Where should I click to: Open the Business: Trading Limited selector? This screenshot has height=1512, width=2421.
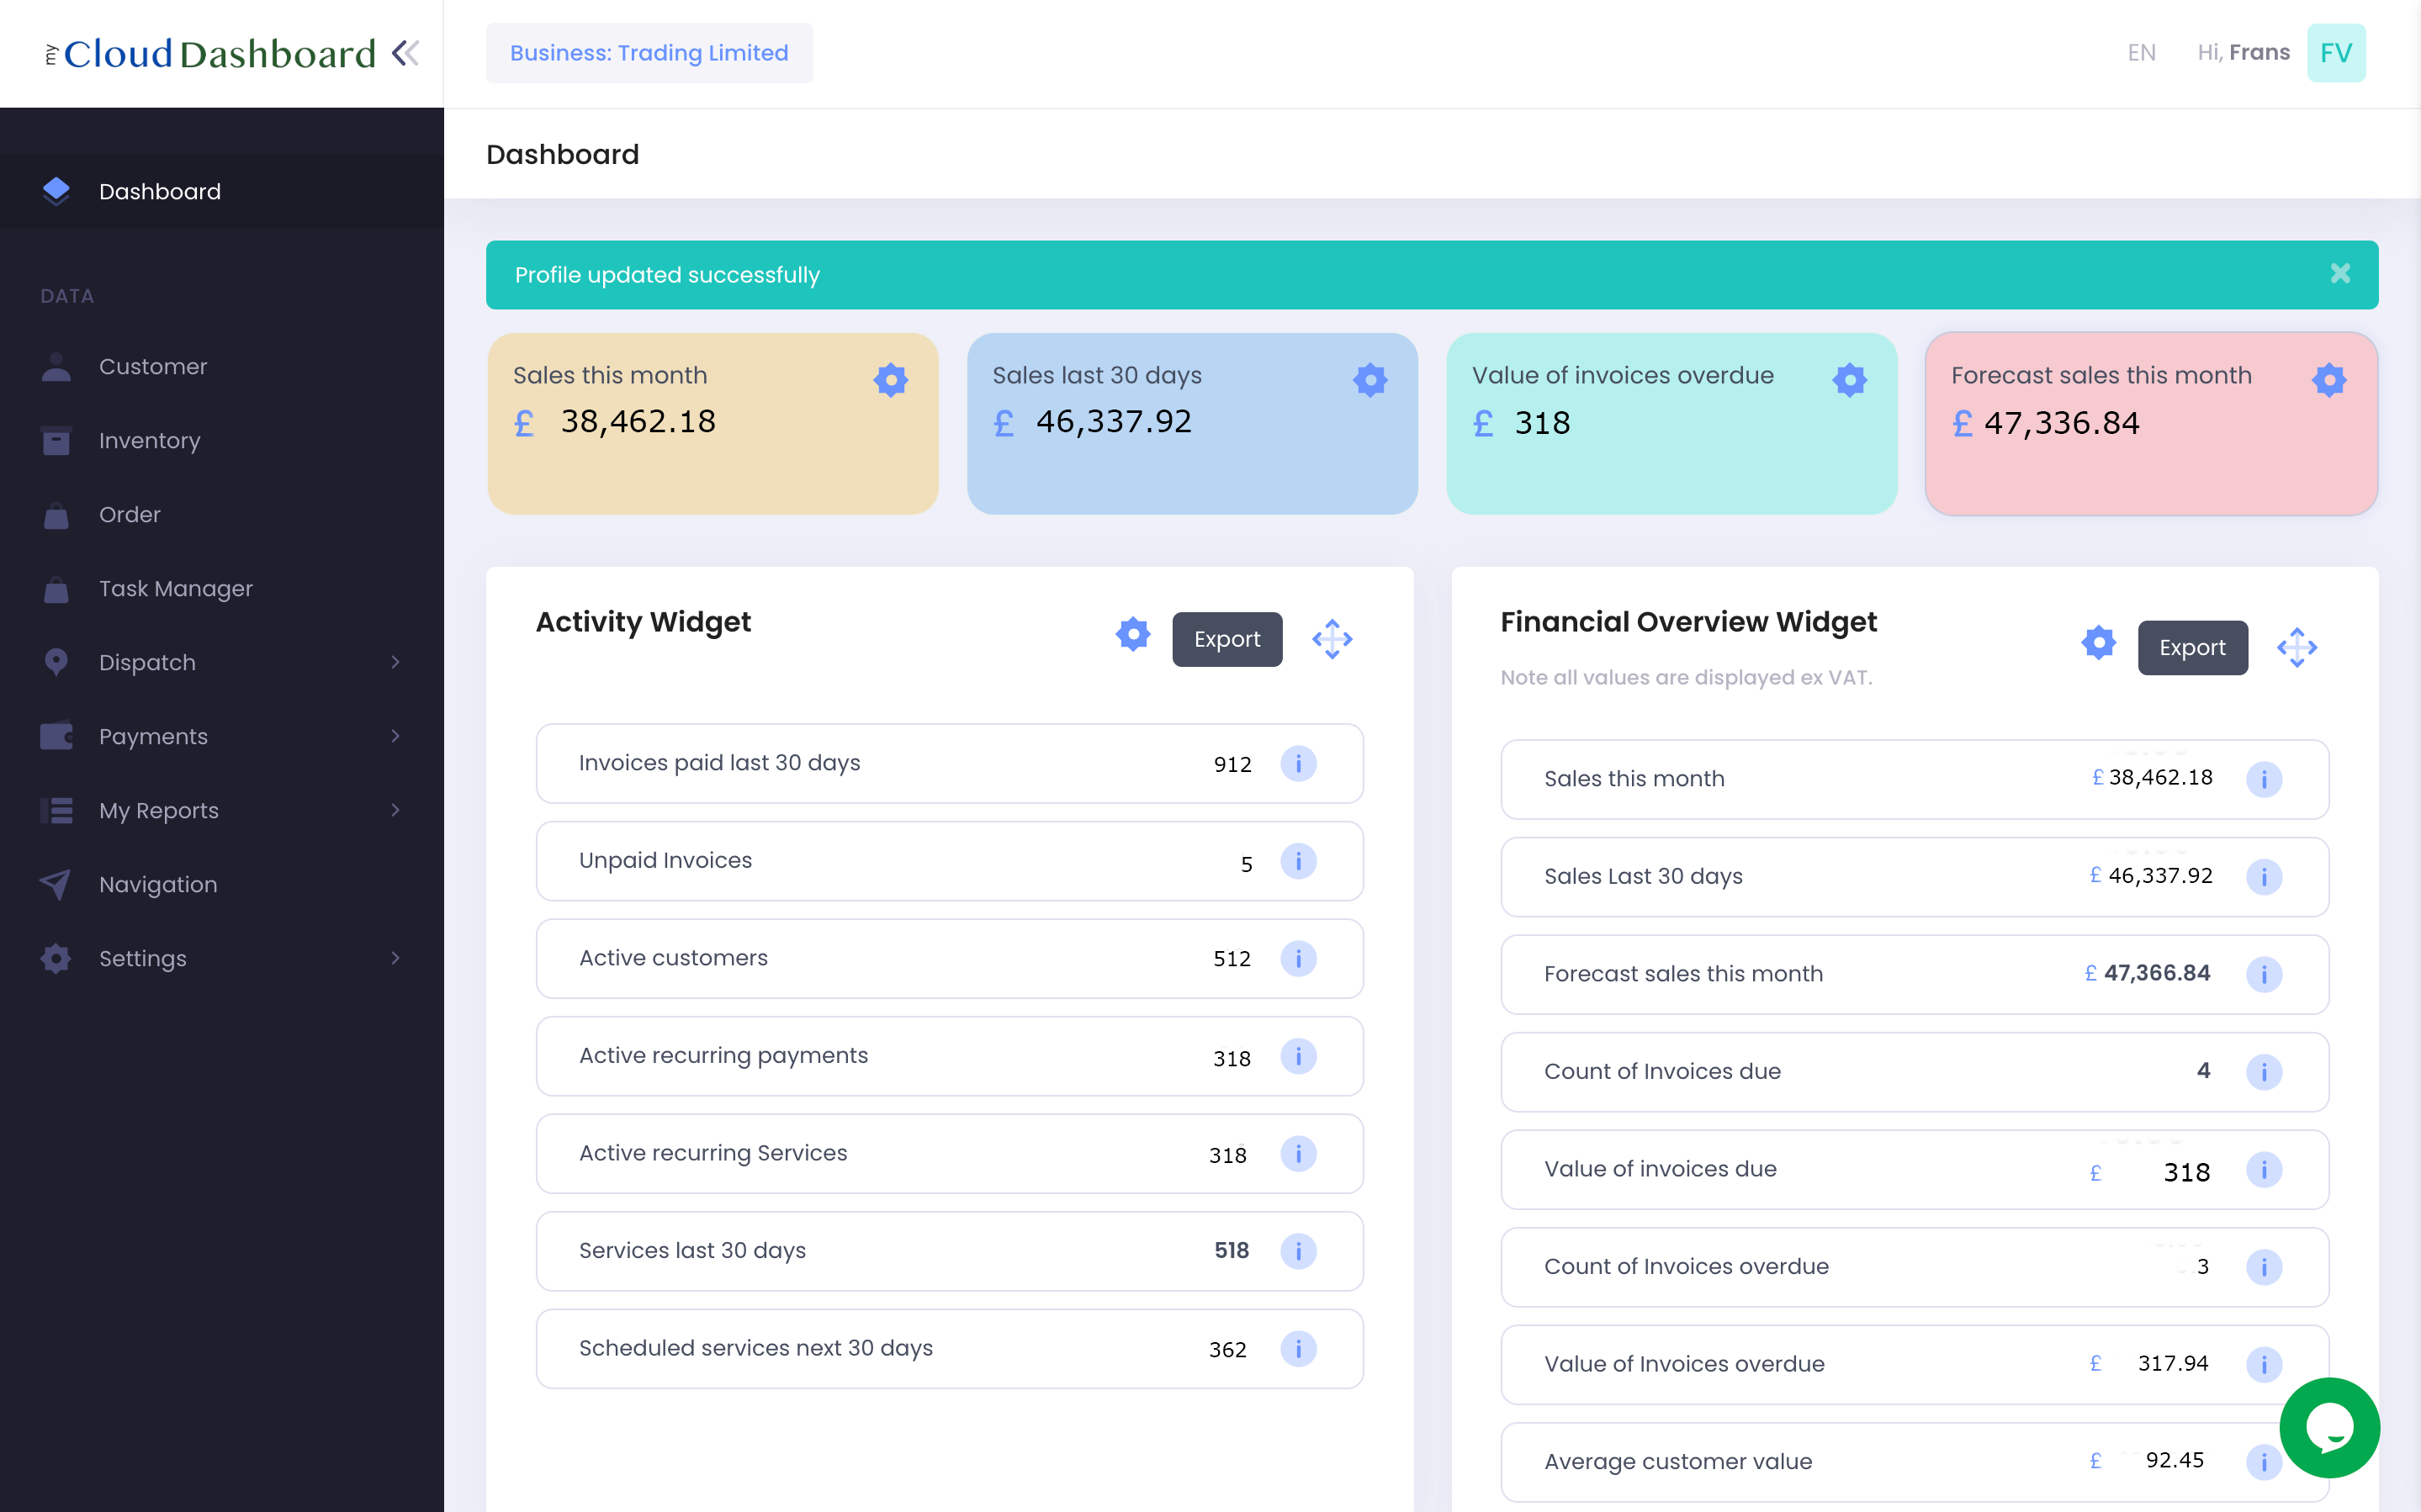tap(648, 52)
